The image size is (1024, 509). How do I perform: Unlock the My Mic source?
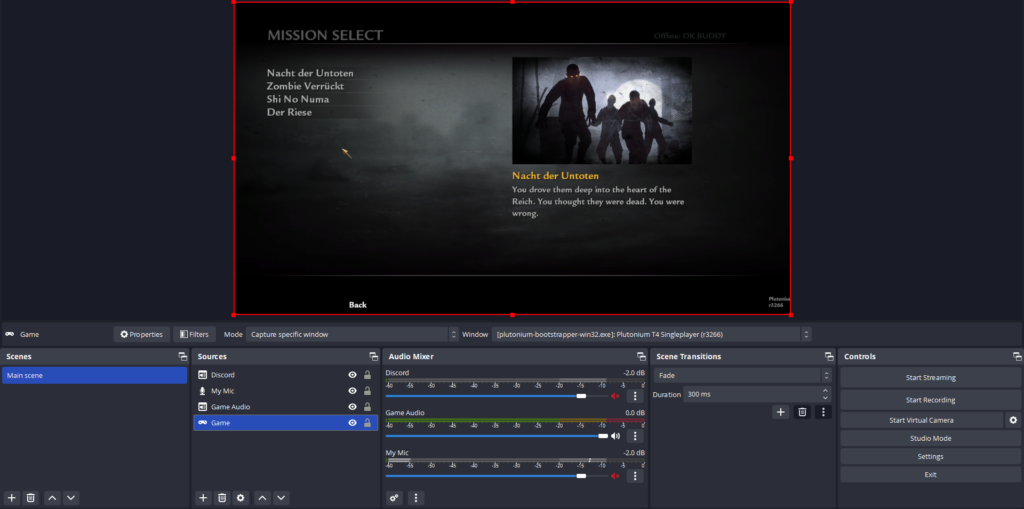[x=367, y=391]
